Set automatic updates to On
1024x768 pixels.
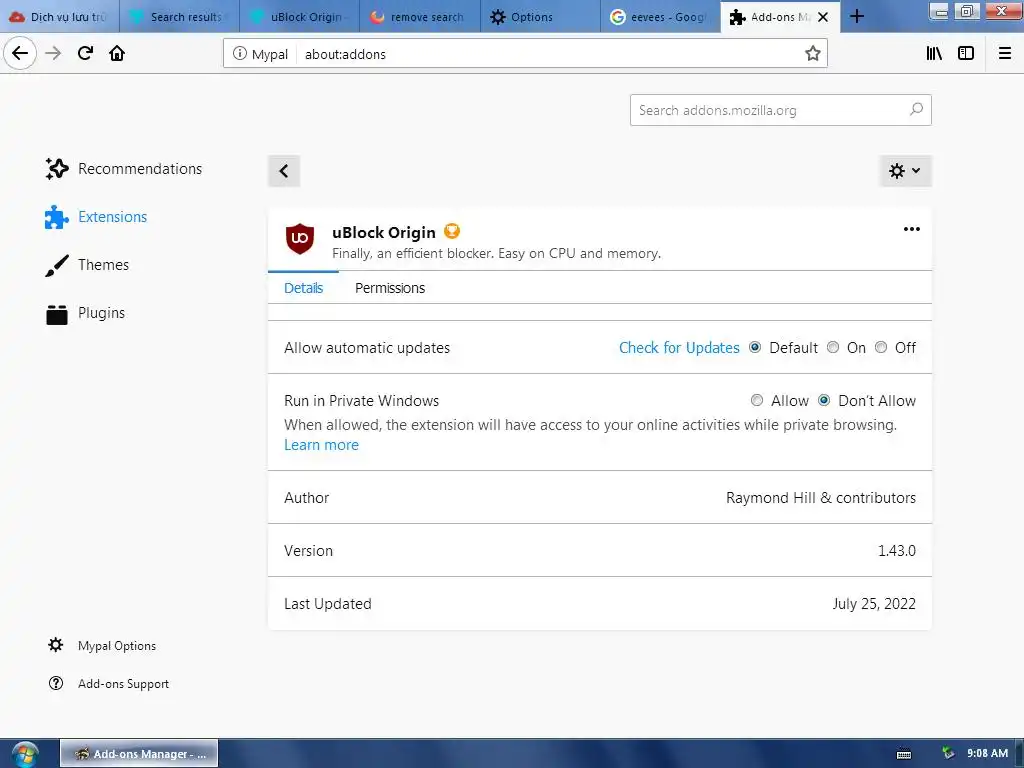pos(833,347)
